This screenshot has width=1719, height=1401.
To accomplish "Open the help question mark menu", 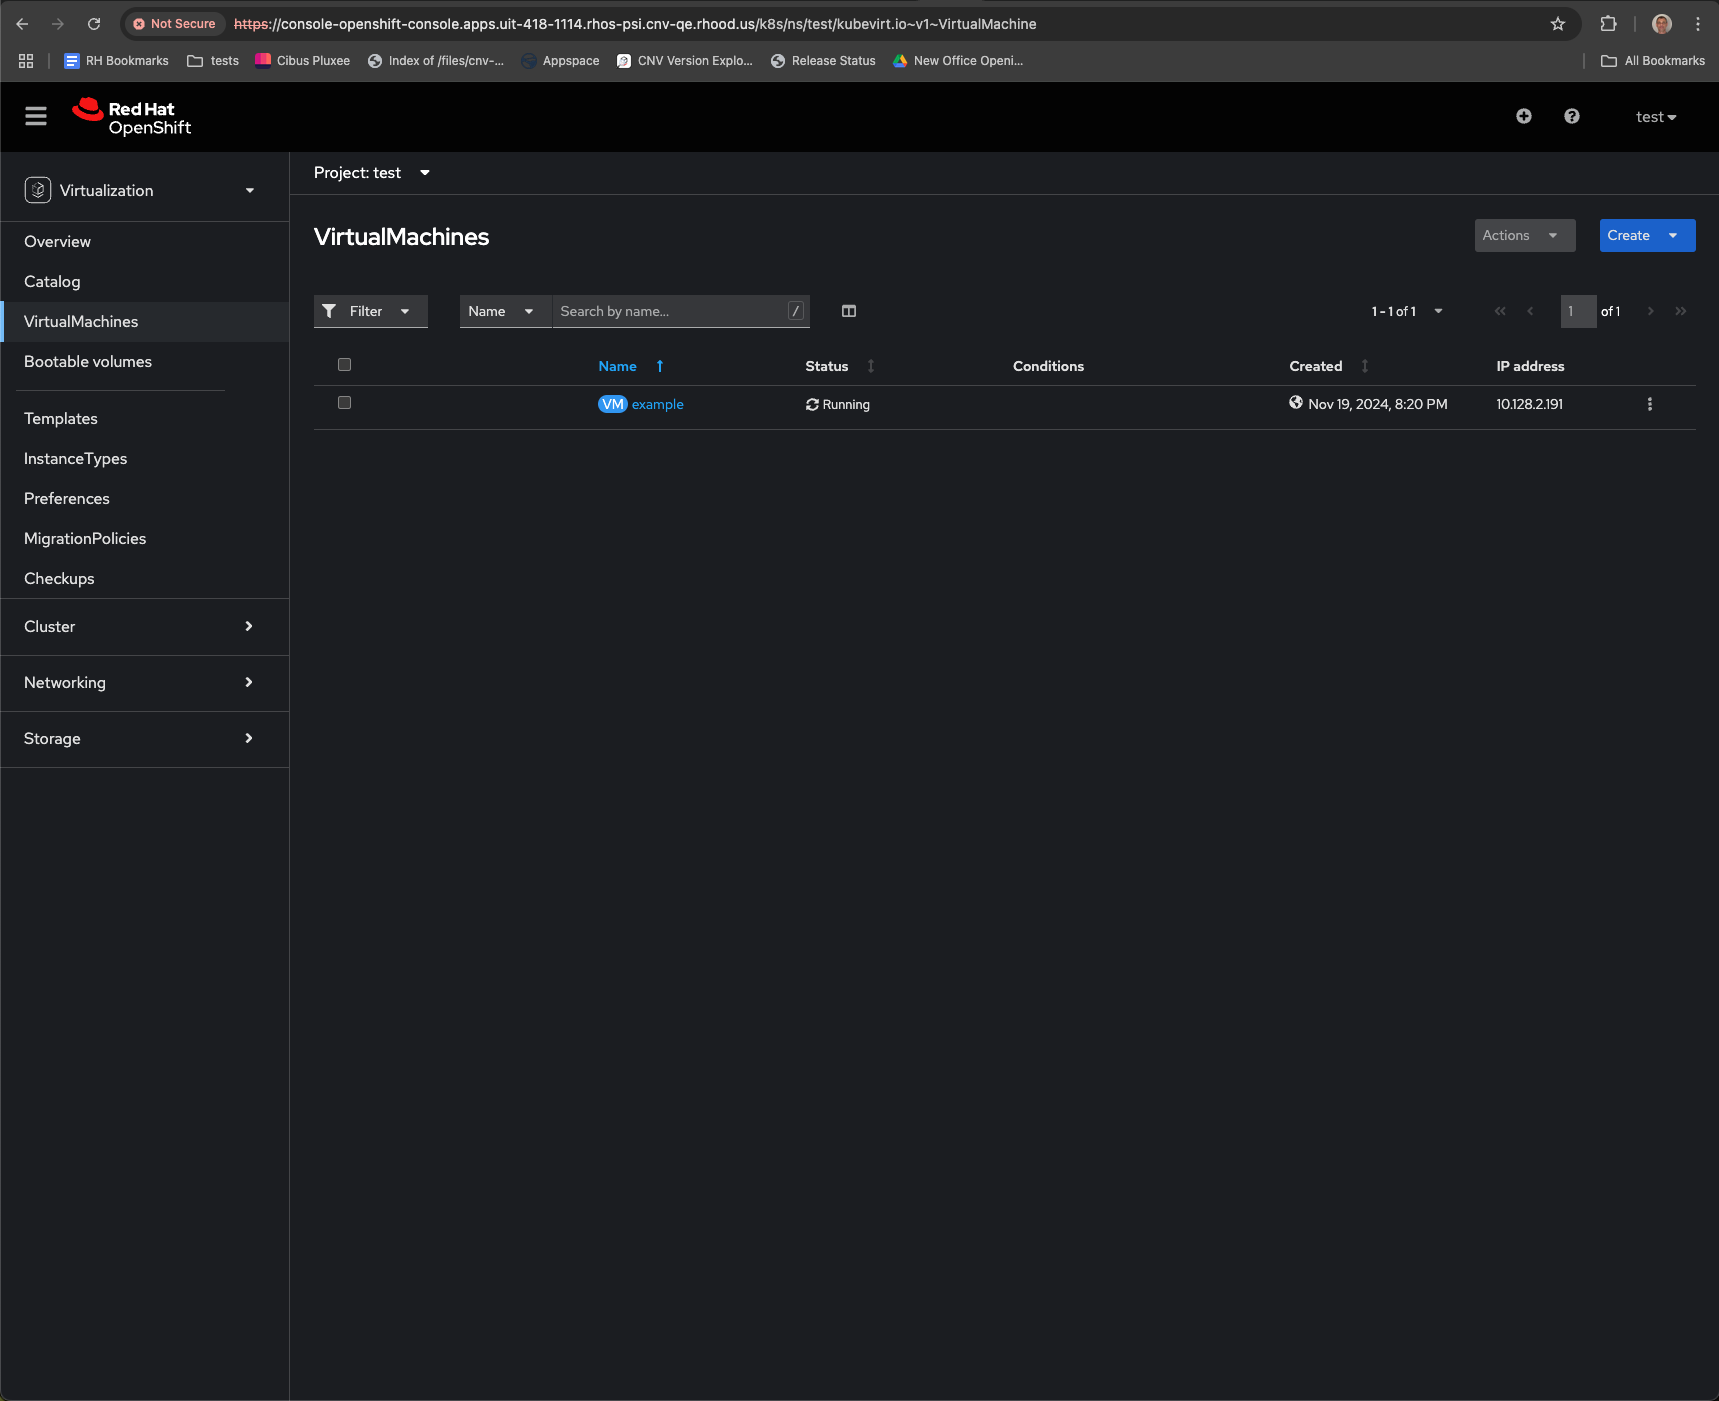I will (x=1571, y=117).
